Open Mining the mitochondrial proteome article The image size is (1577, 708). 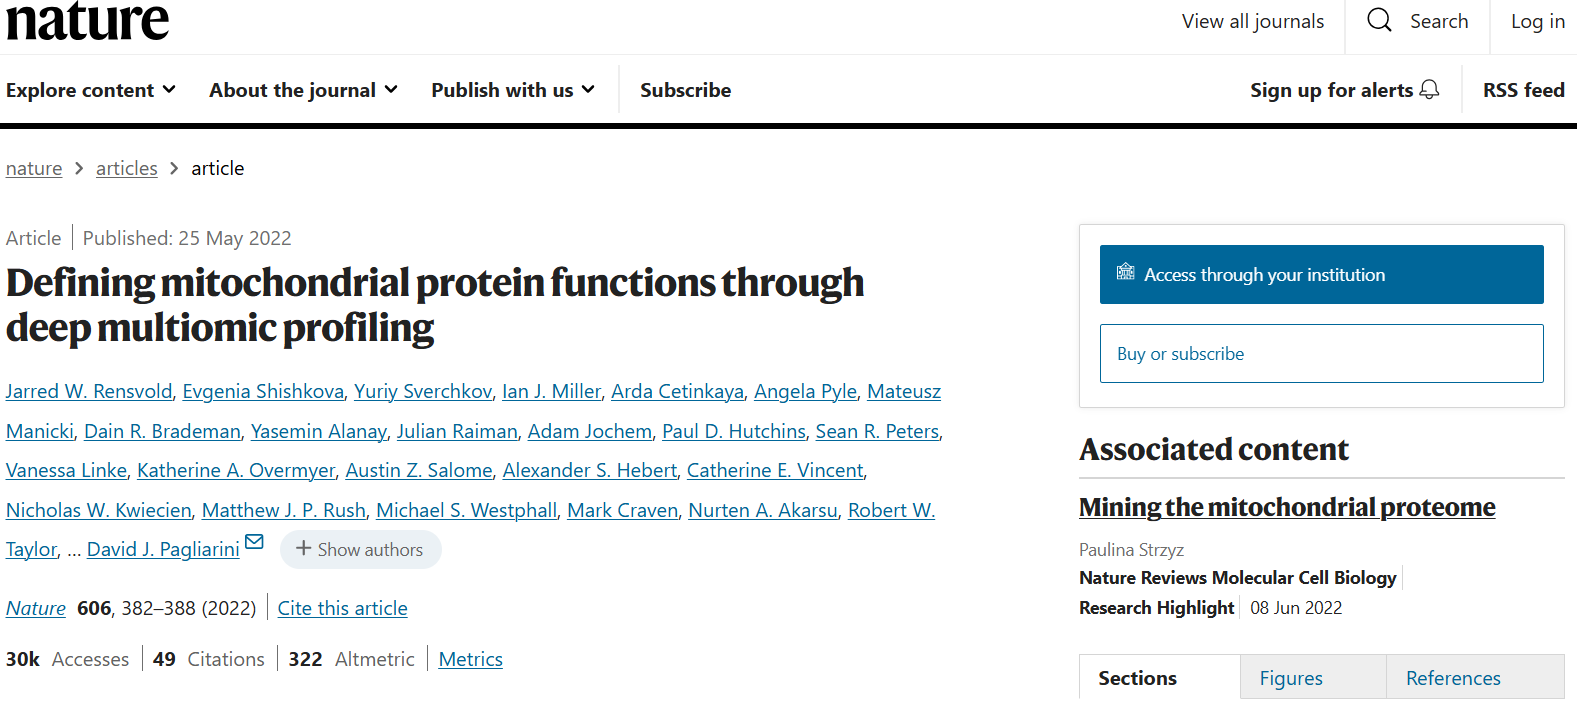tap(1286, 507)
